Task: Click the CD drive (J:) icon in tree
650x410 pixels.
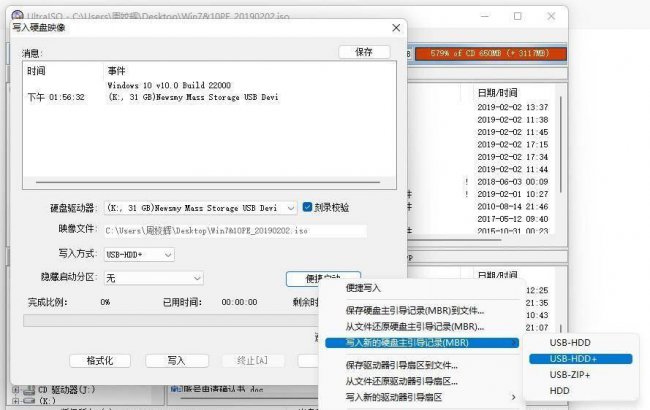Action: pyautogui.click(x=29, y=390)
